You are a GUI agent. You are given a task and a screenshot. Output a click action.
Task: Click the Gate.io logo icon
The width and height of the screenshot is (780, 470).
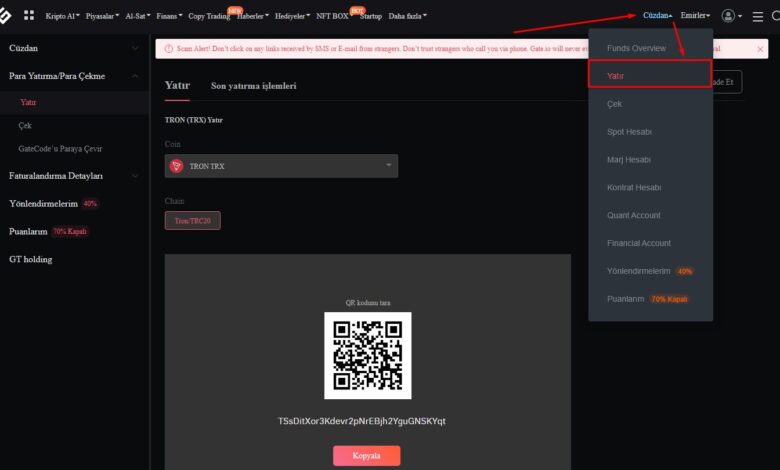click(4, 15)
